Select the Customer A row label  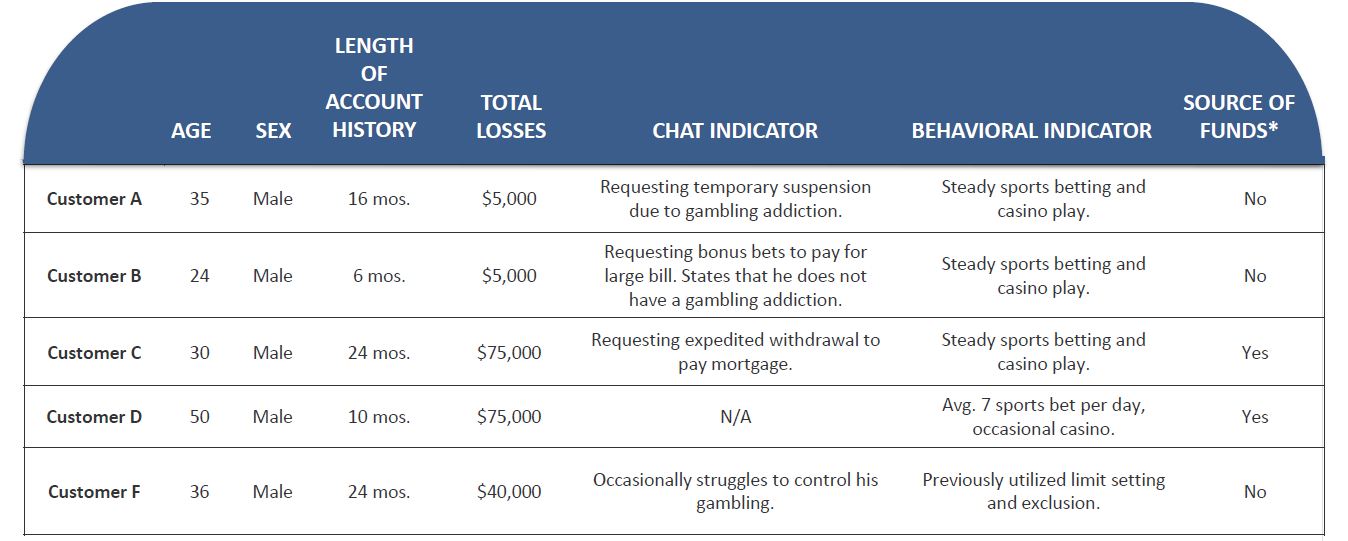pyautogui.click(x=94, y=199)
